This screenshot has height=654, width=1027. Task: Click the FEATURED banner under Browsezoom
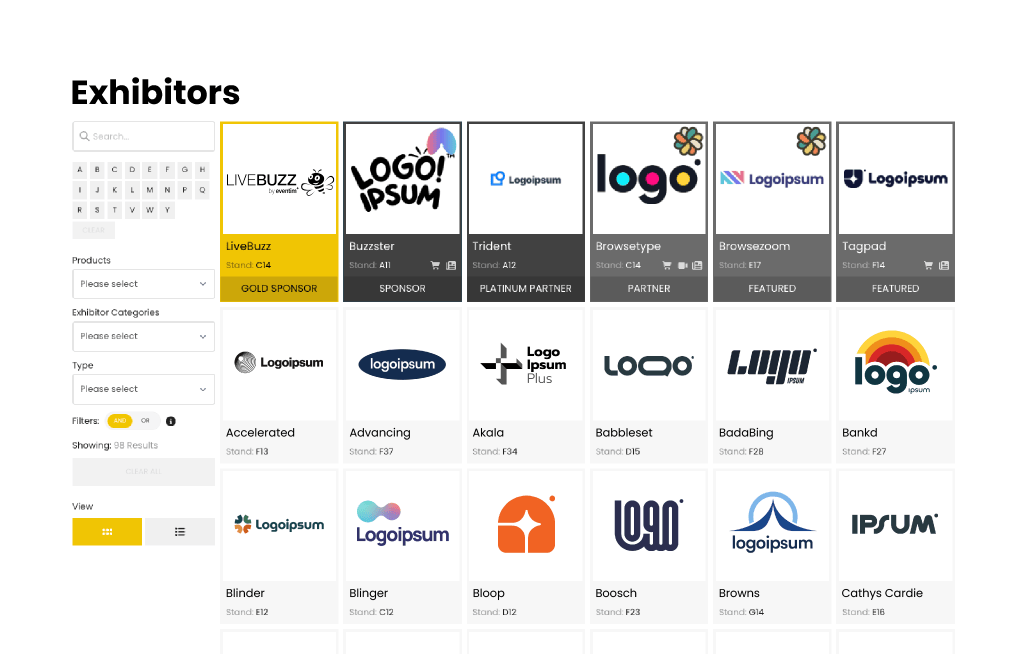pos(772,289)
